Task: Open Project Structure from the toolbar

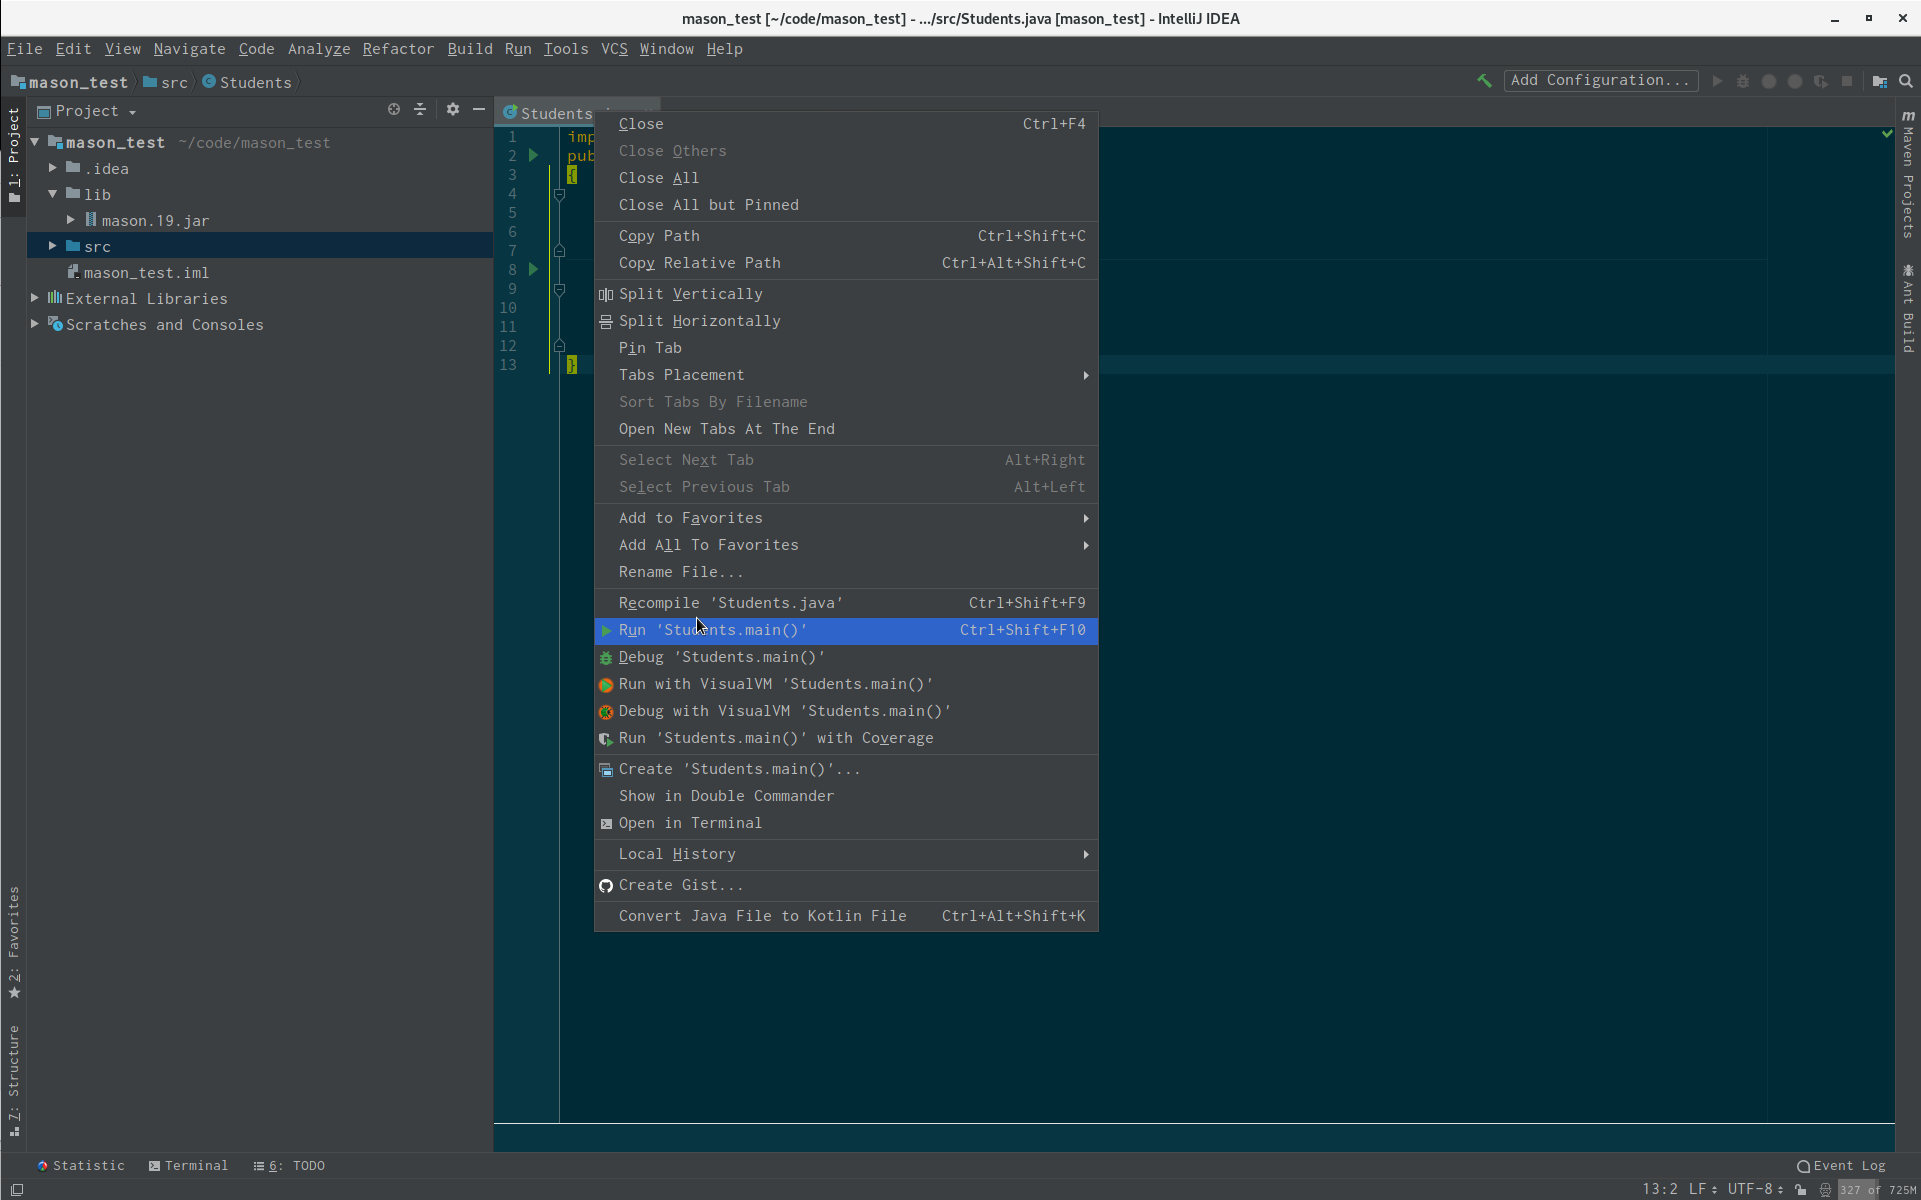Action: 1880,81
